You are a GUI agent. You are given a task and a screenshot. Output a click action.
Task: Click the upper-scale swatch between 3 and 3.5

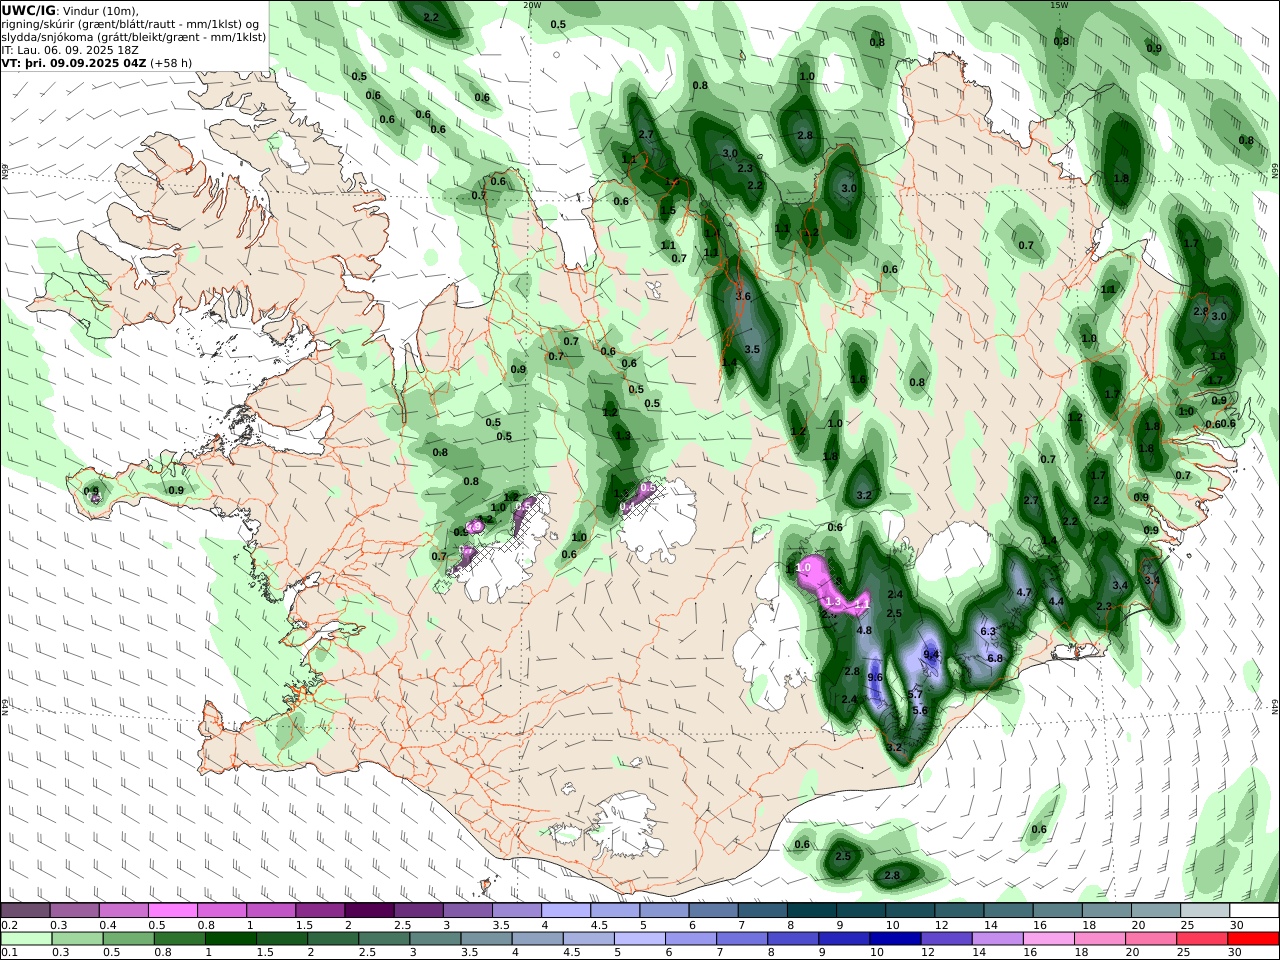(466, 910)
